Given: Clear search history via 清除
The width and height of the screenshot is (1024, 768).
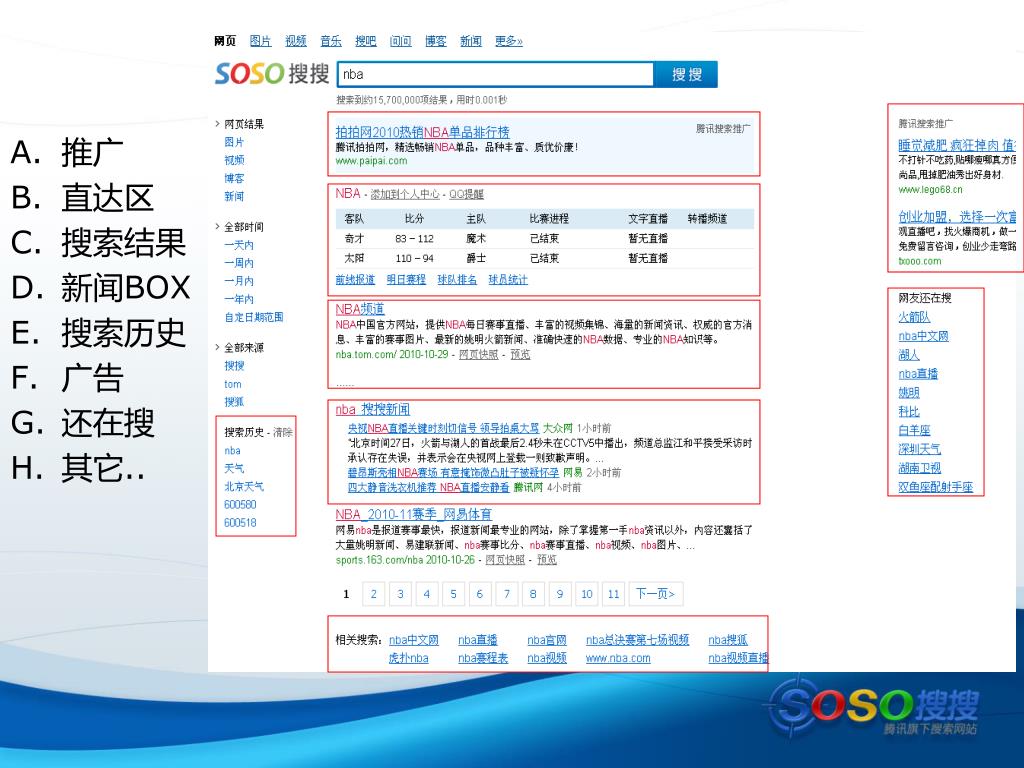Looking at the screenshot, I should coord(283,432).
